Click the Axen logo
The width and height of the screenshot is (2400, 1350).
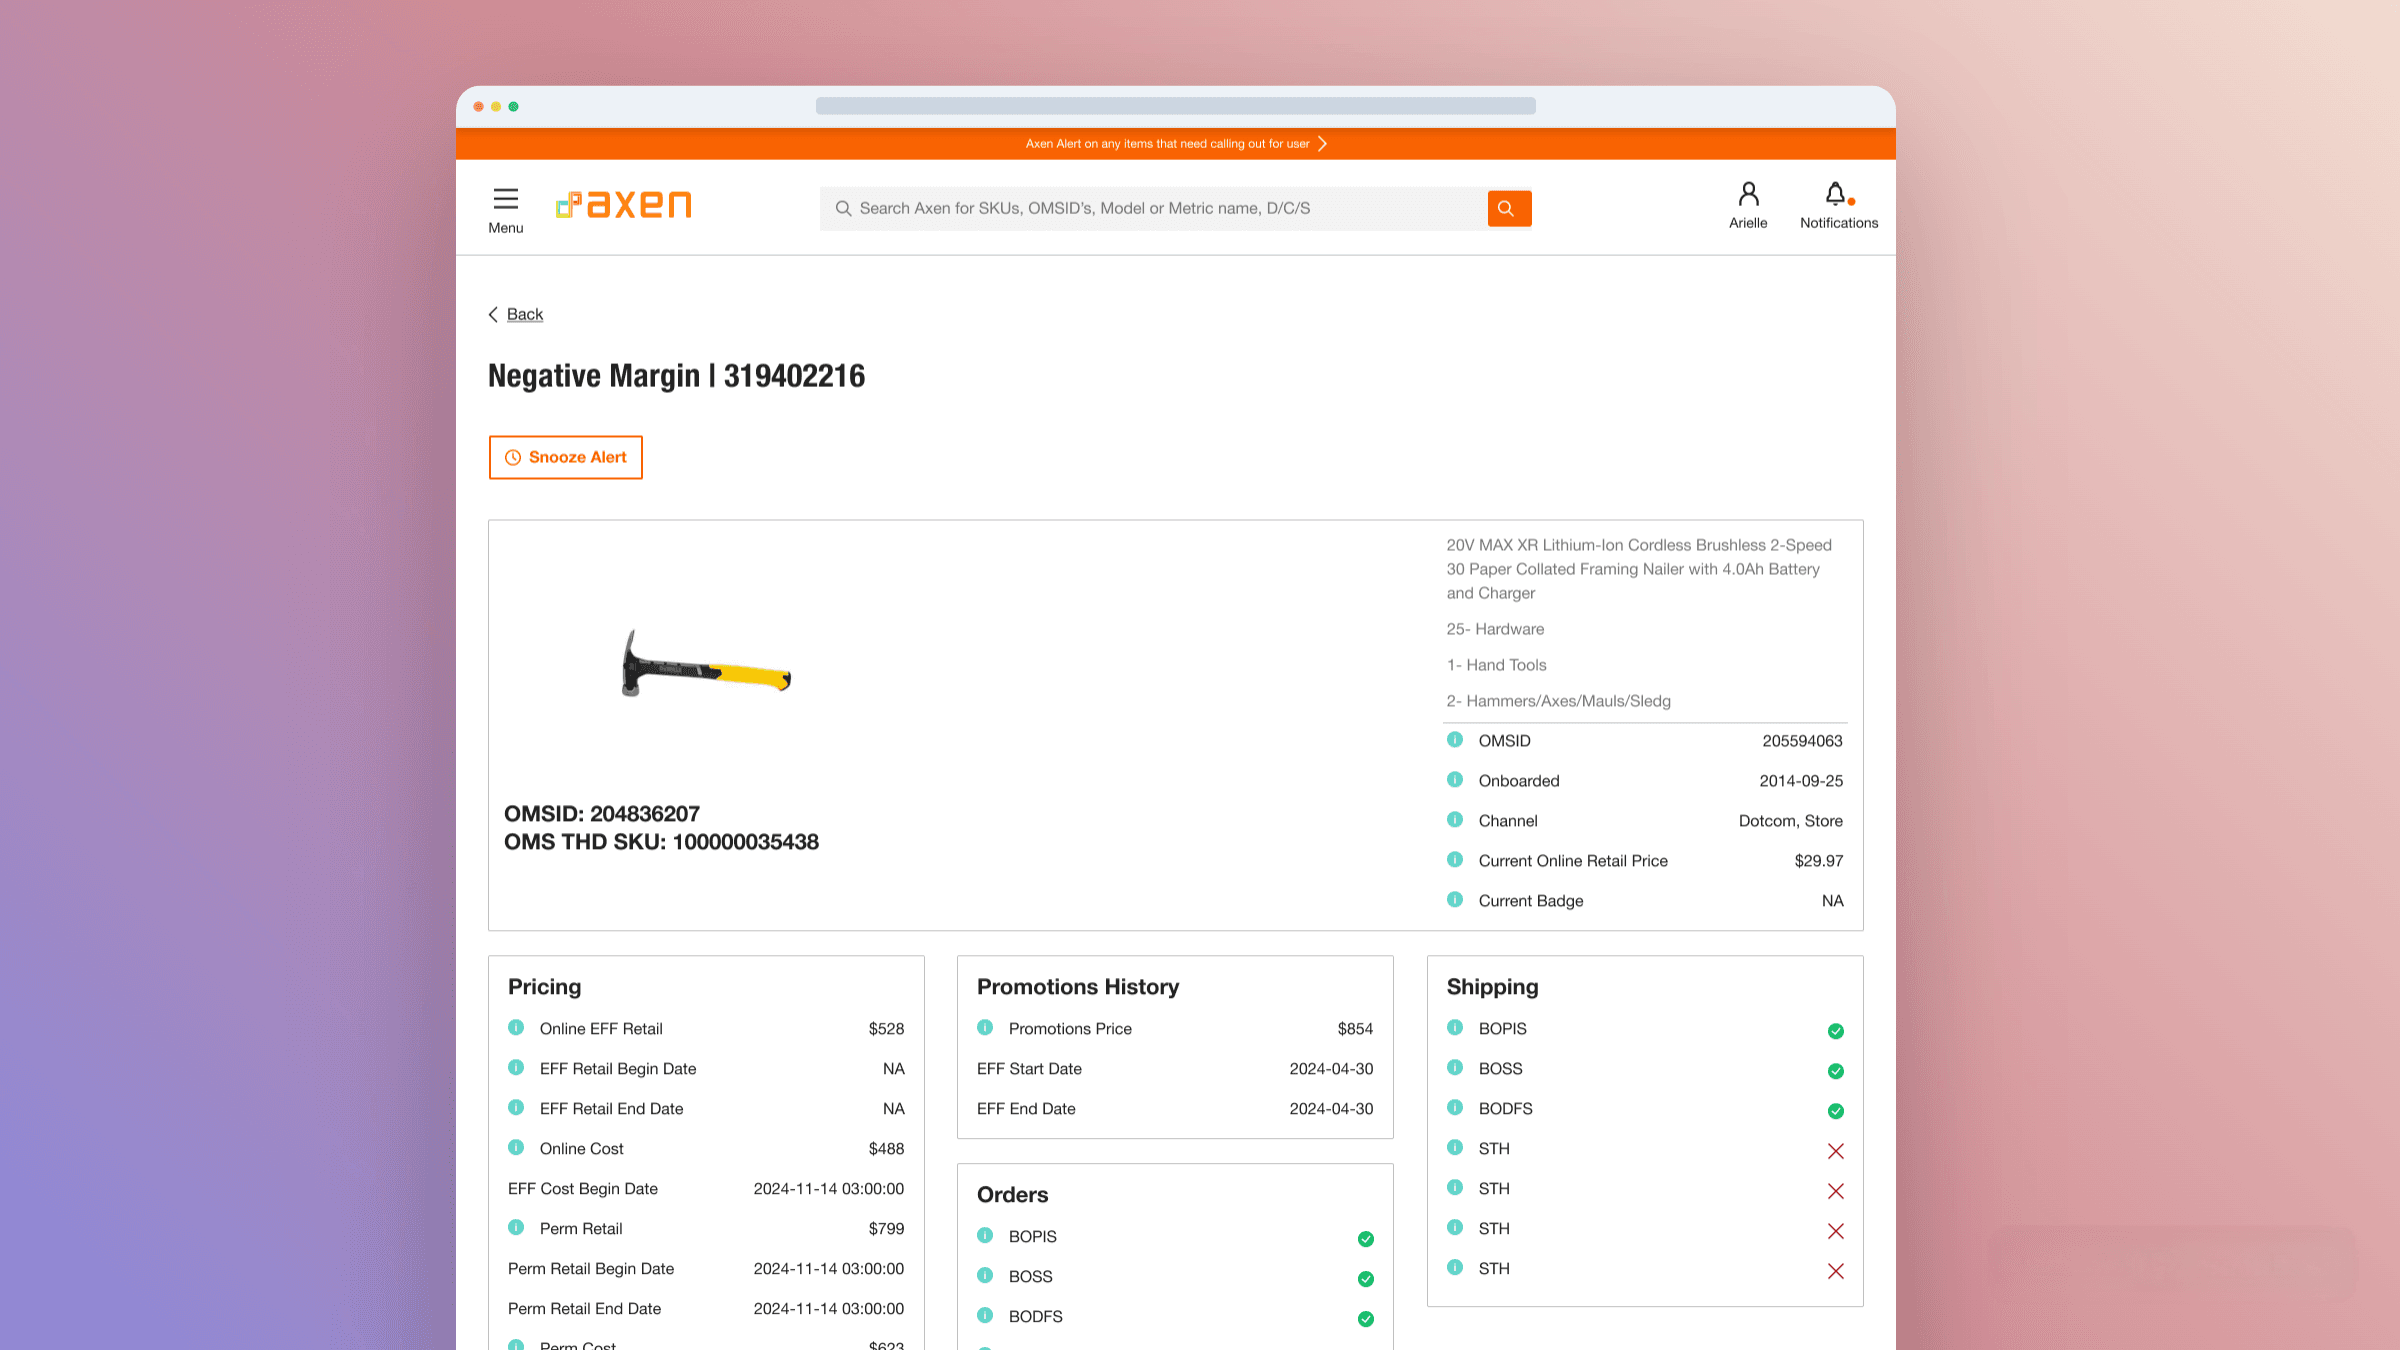pos(624,205)
